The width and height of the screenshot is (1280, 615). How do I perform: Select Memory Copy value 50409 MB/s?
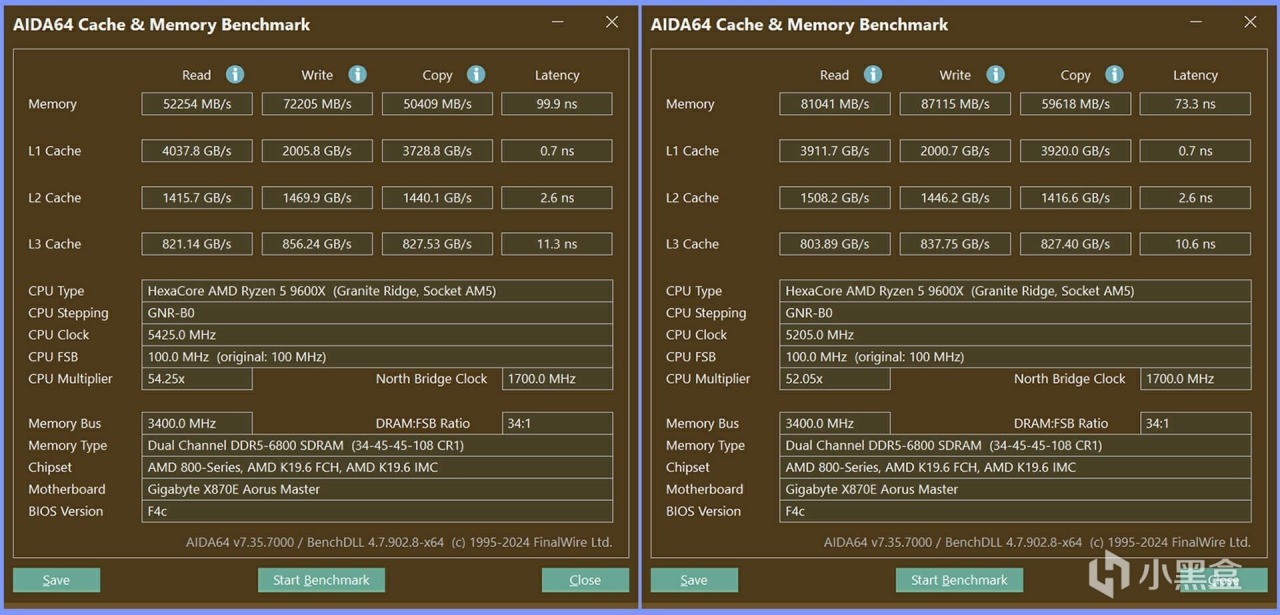click(437, 104)
